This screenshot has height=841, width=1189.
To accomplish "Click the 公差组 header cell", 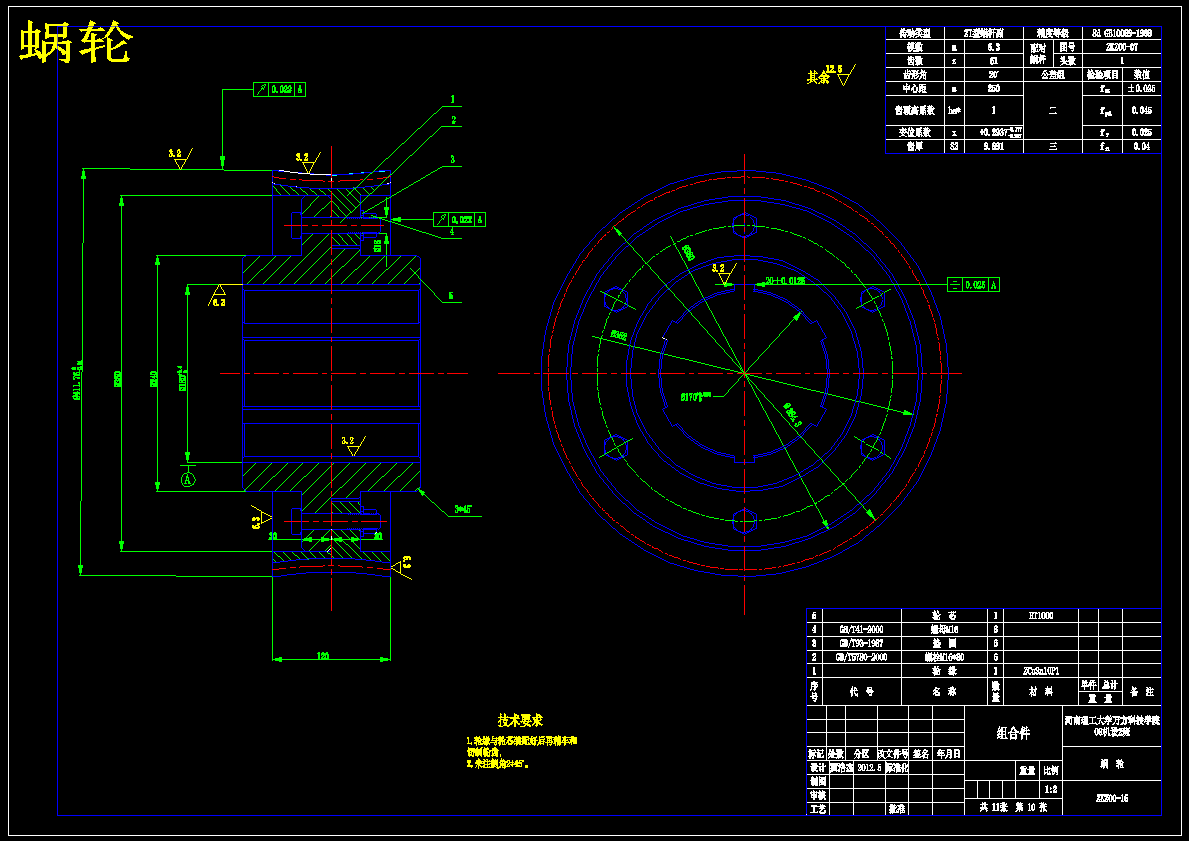I will coord(1054,75).
